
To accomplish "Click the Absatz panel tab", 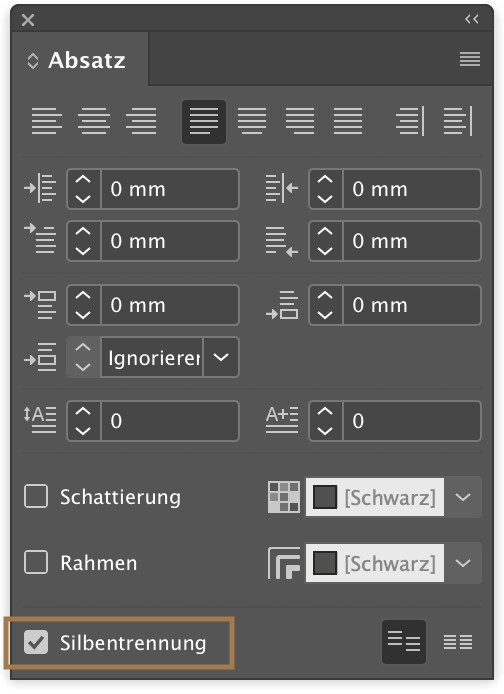I will (x=80, y=59).
